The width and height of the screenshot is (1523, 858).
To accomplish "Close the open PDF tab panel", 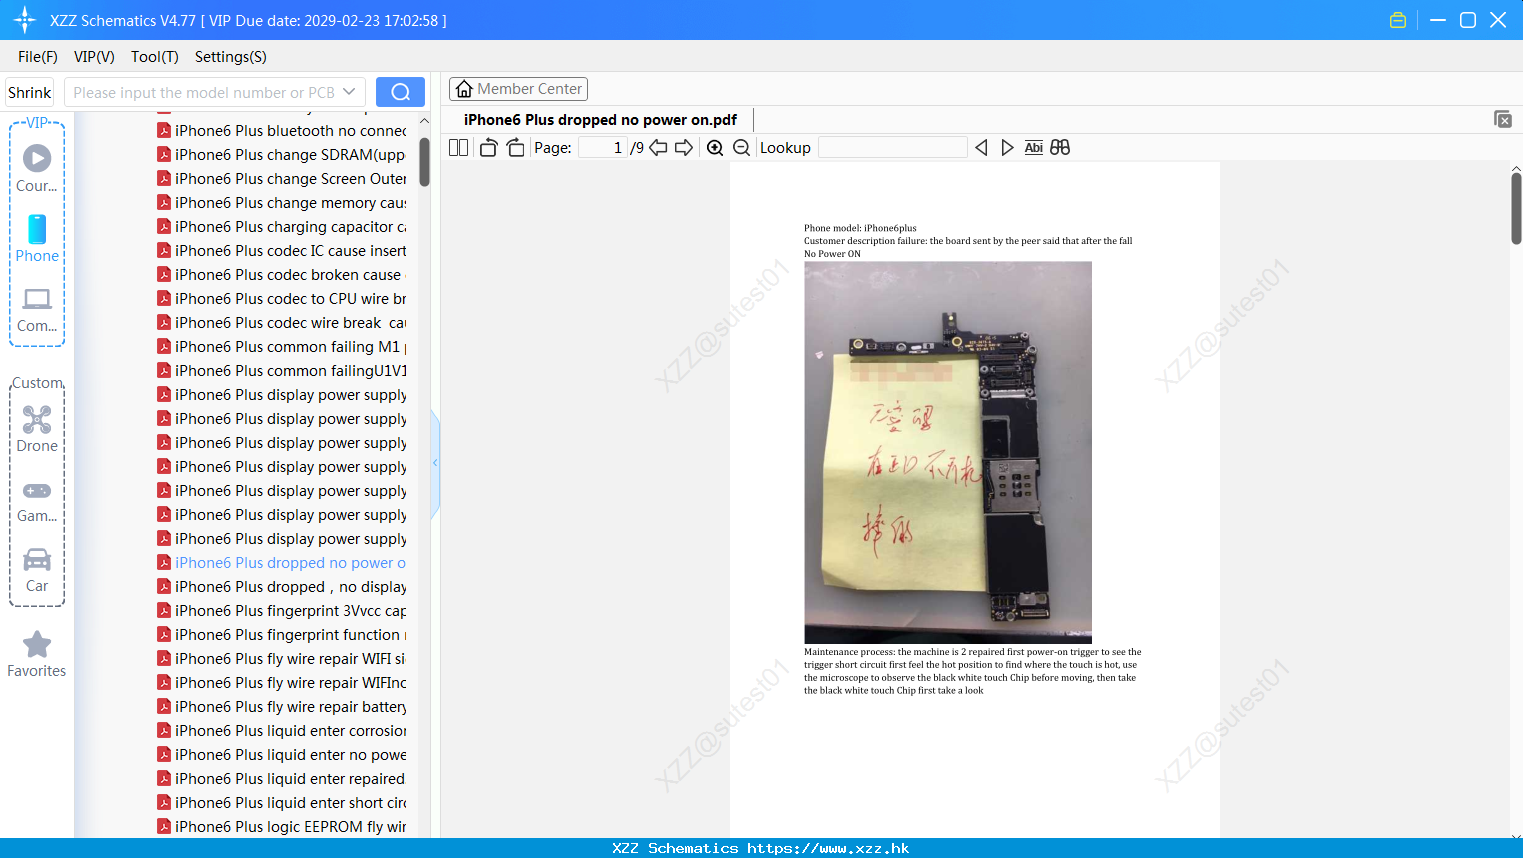I will point(1502,119).
